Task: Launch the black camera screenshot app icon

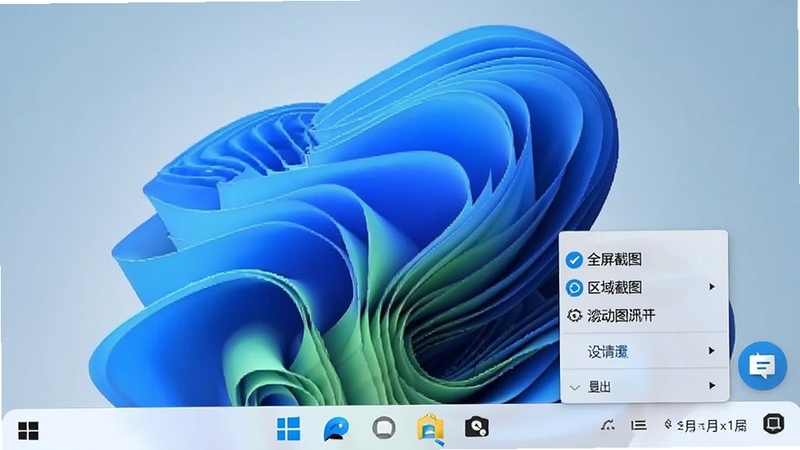Action: tap(477, 427)
